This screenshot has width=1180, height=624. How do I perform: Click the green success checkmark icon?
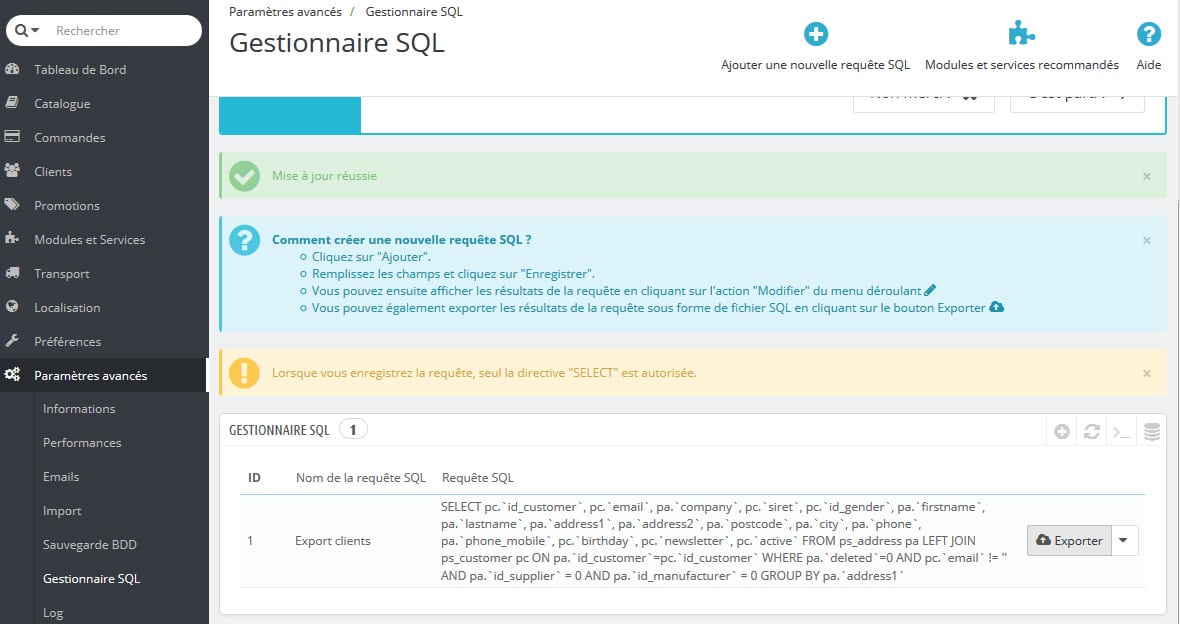click(245, 176)
